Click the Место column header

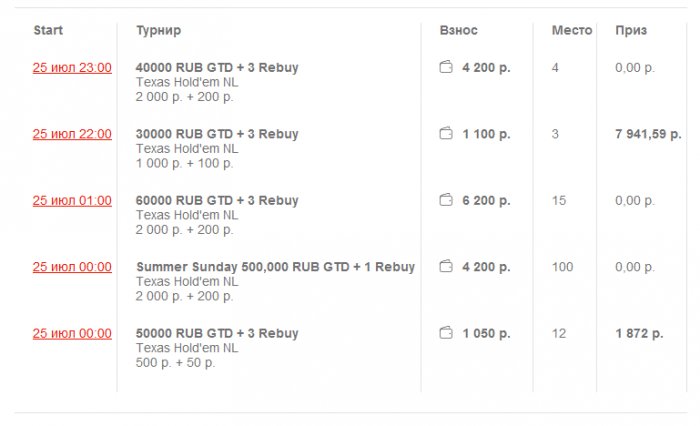[572, 31]
